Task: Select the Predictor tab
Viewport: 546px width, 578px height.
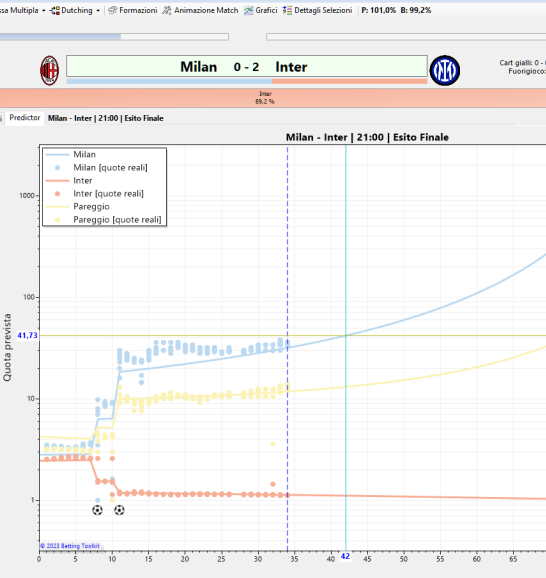Action: 25,118
